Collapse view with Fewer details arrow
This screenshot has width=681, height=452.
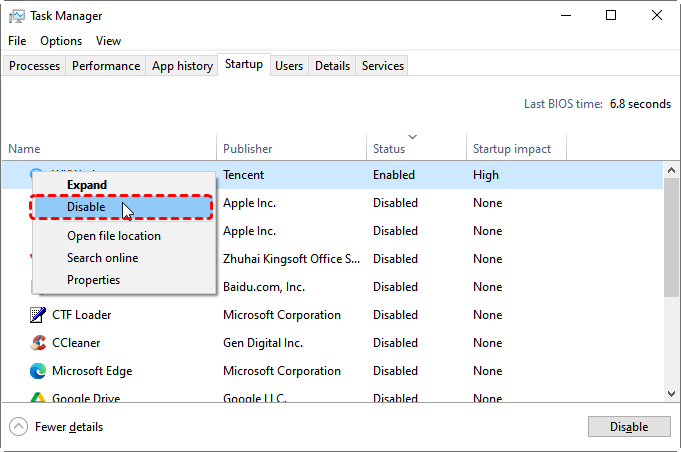[x=19, y=427]
